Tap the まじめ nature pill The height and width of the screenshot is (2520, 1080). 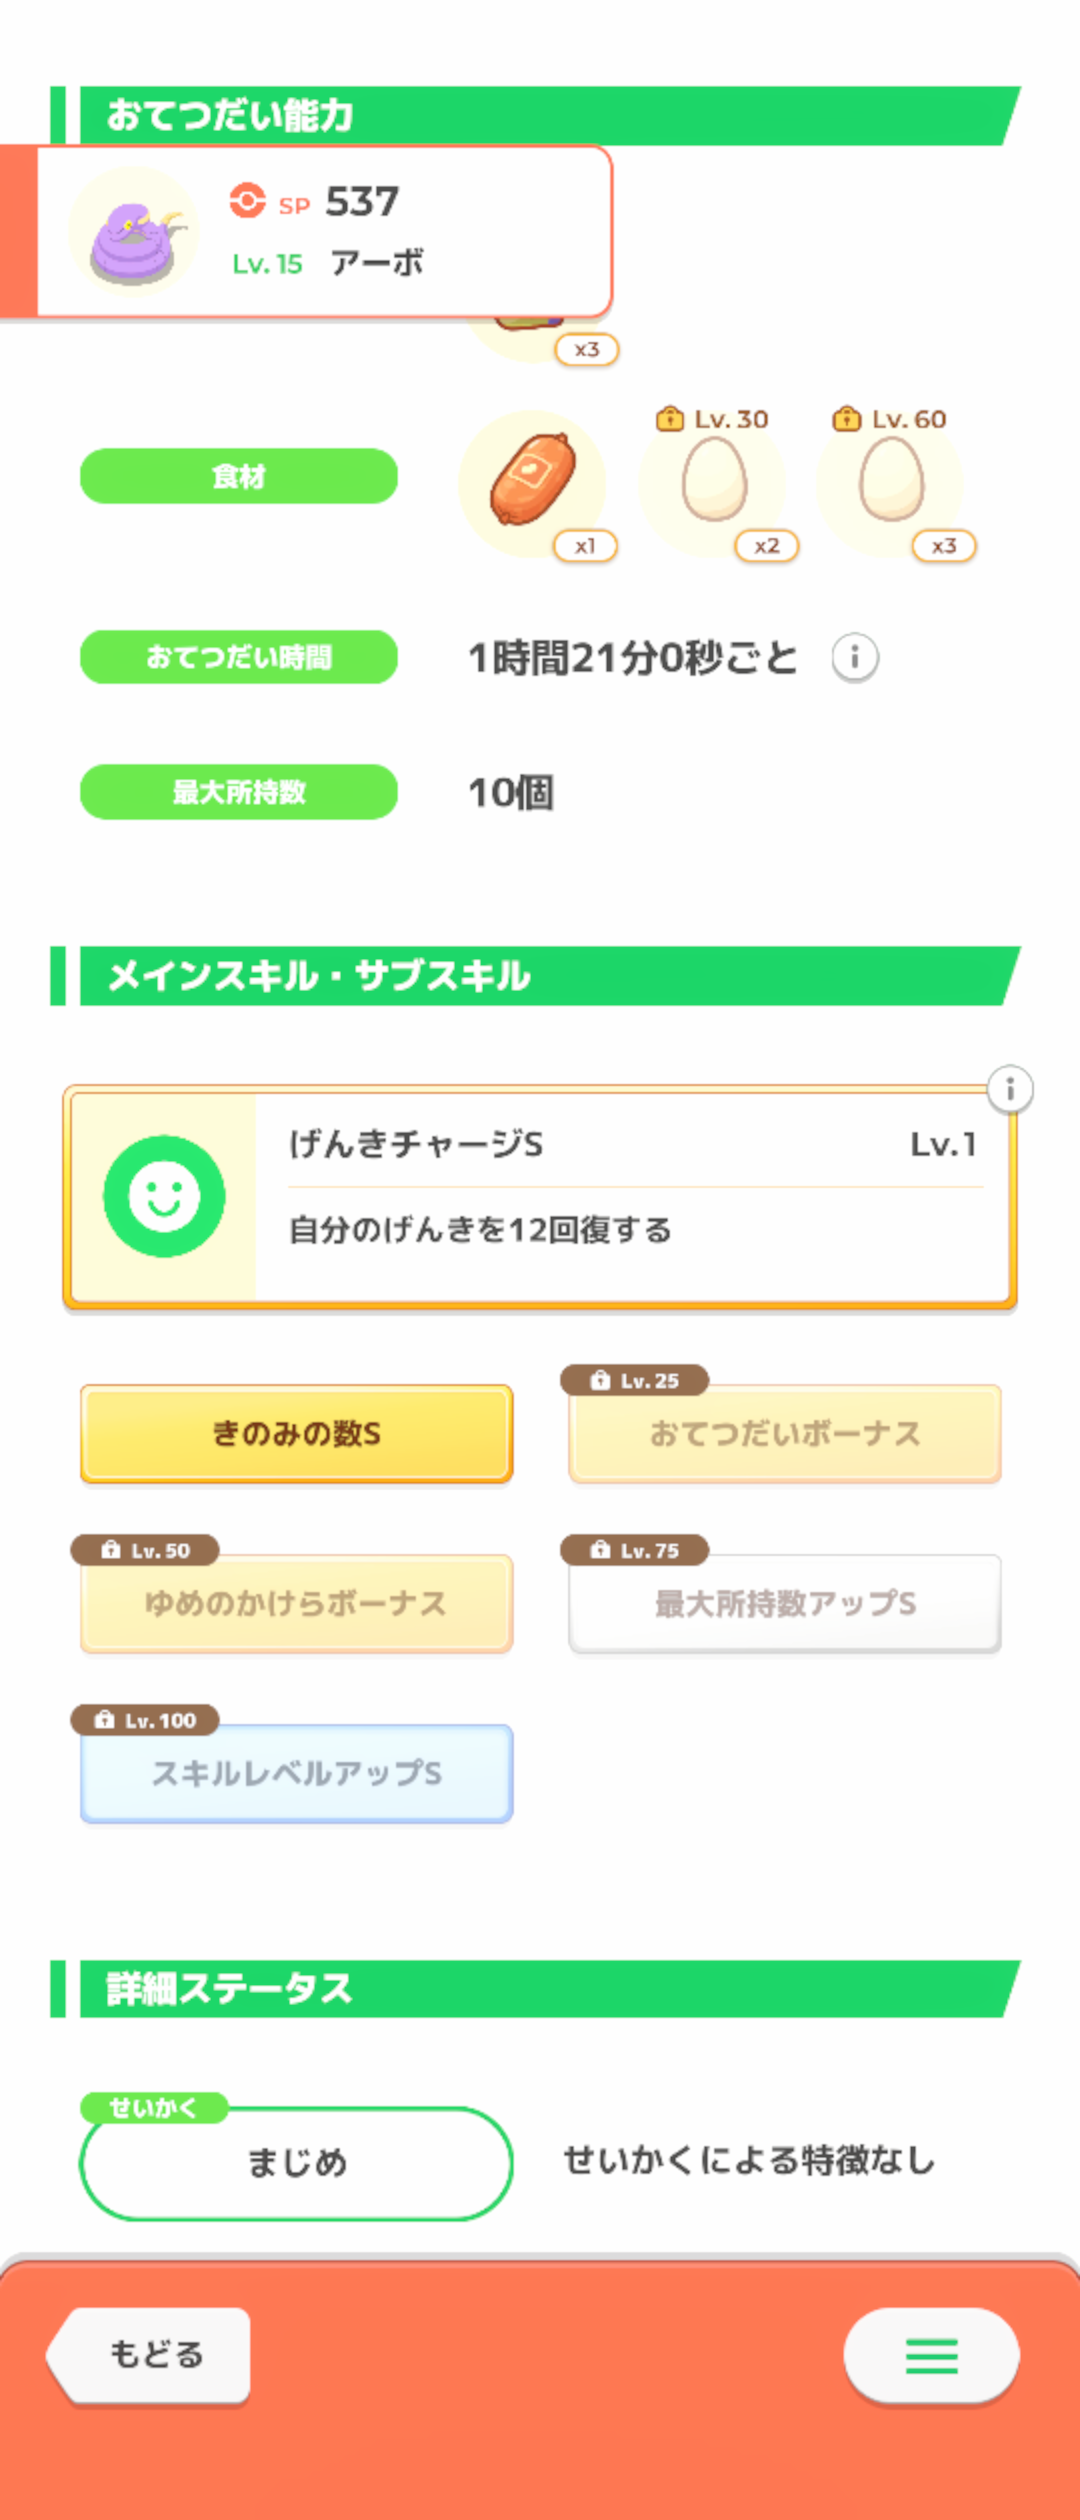[x=297, y=2162]
